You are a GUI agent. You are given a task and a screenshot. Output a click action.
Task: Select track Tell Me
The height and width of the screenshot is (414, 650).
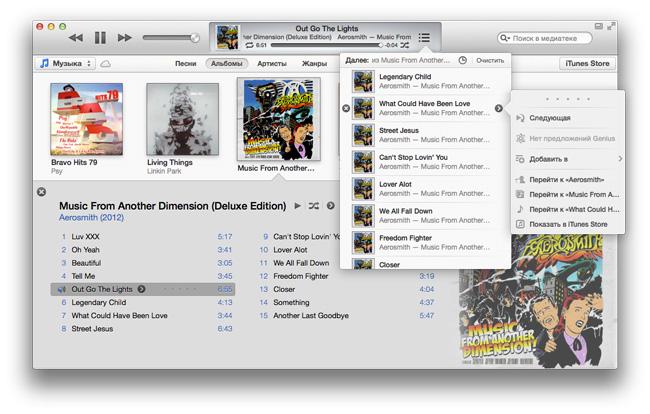point(143,276)
